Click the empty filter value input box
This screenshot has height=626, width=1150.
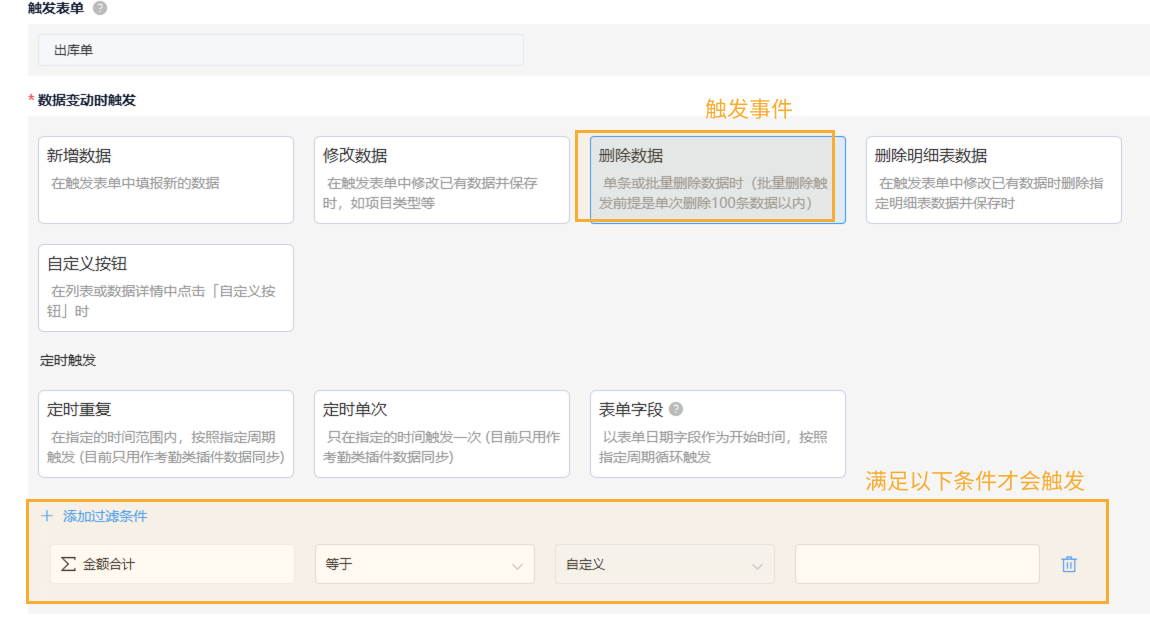pyautogui.click(x=917, y=564)
